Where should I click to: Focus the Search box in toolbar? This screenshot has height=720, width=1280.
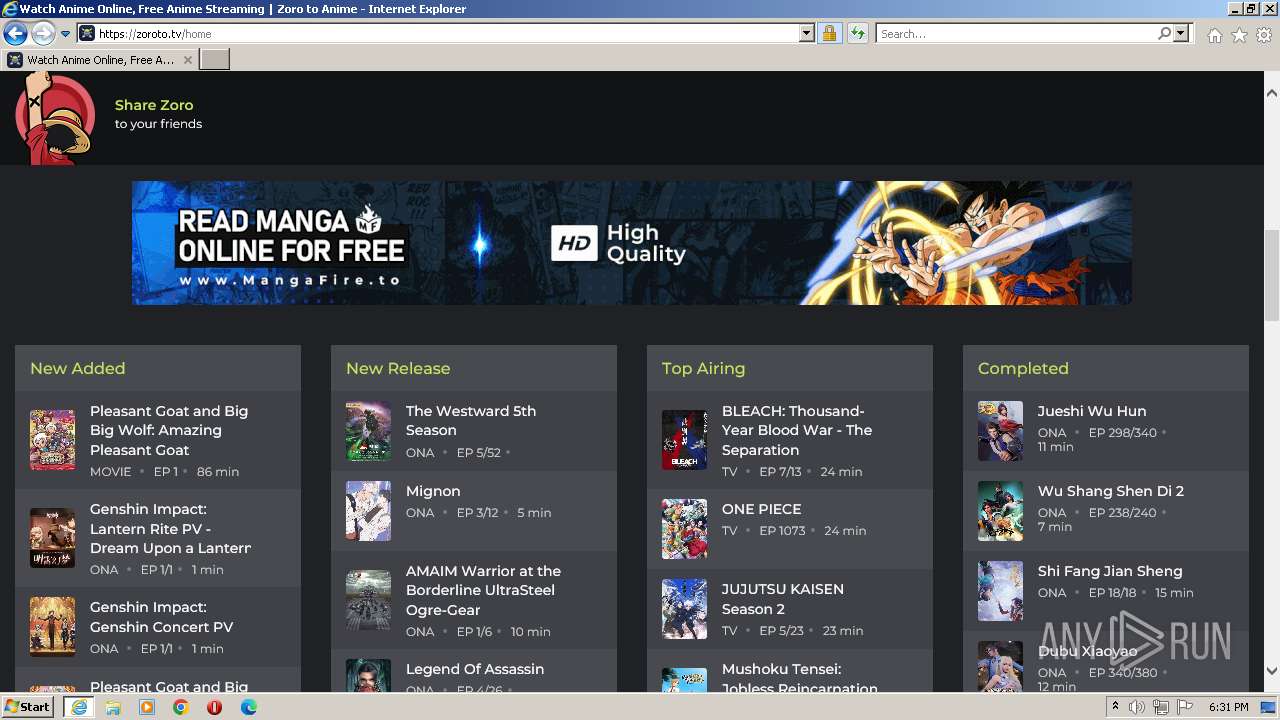(1015, 34)
